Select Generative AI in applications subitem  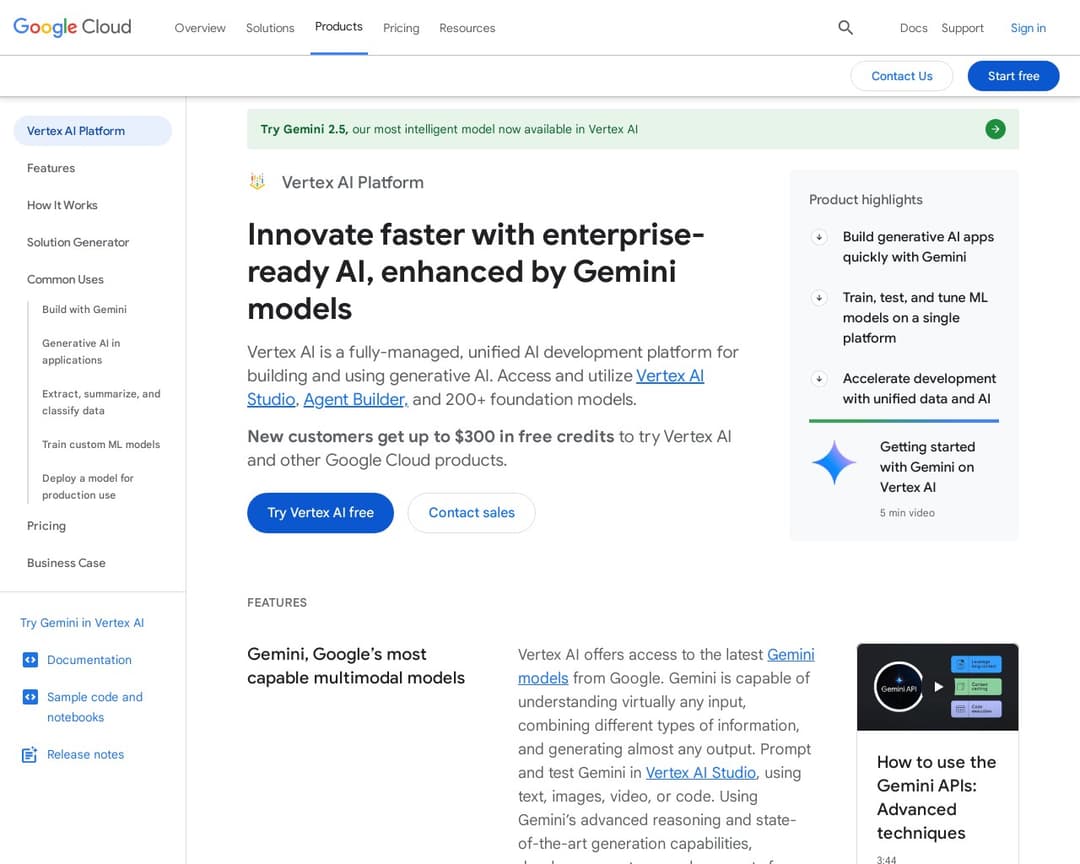[x=81, y=351]
